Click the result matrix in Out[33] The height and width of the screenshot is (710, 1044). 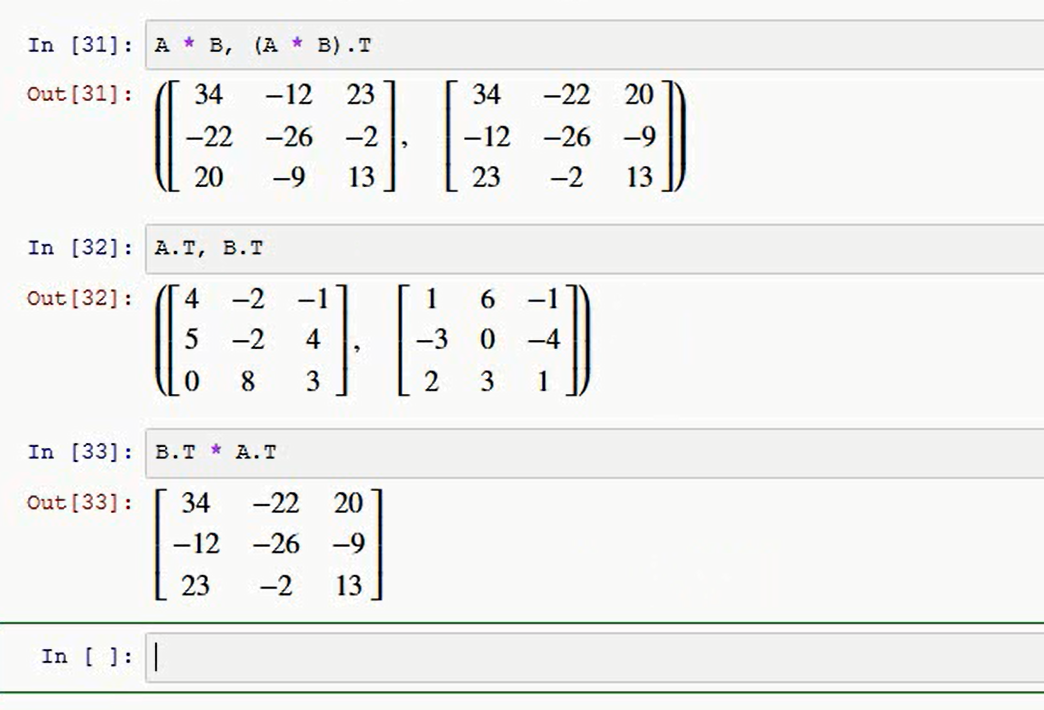point(269,544)
